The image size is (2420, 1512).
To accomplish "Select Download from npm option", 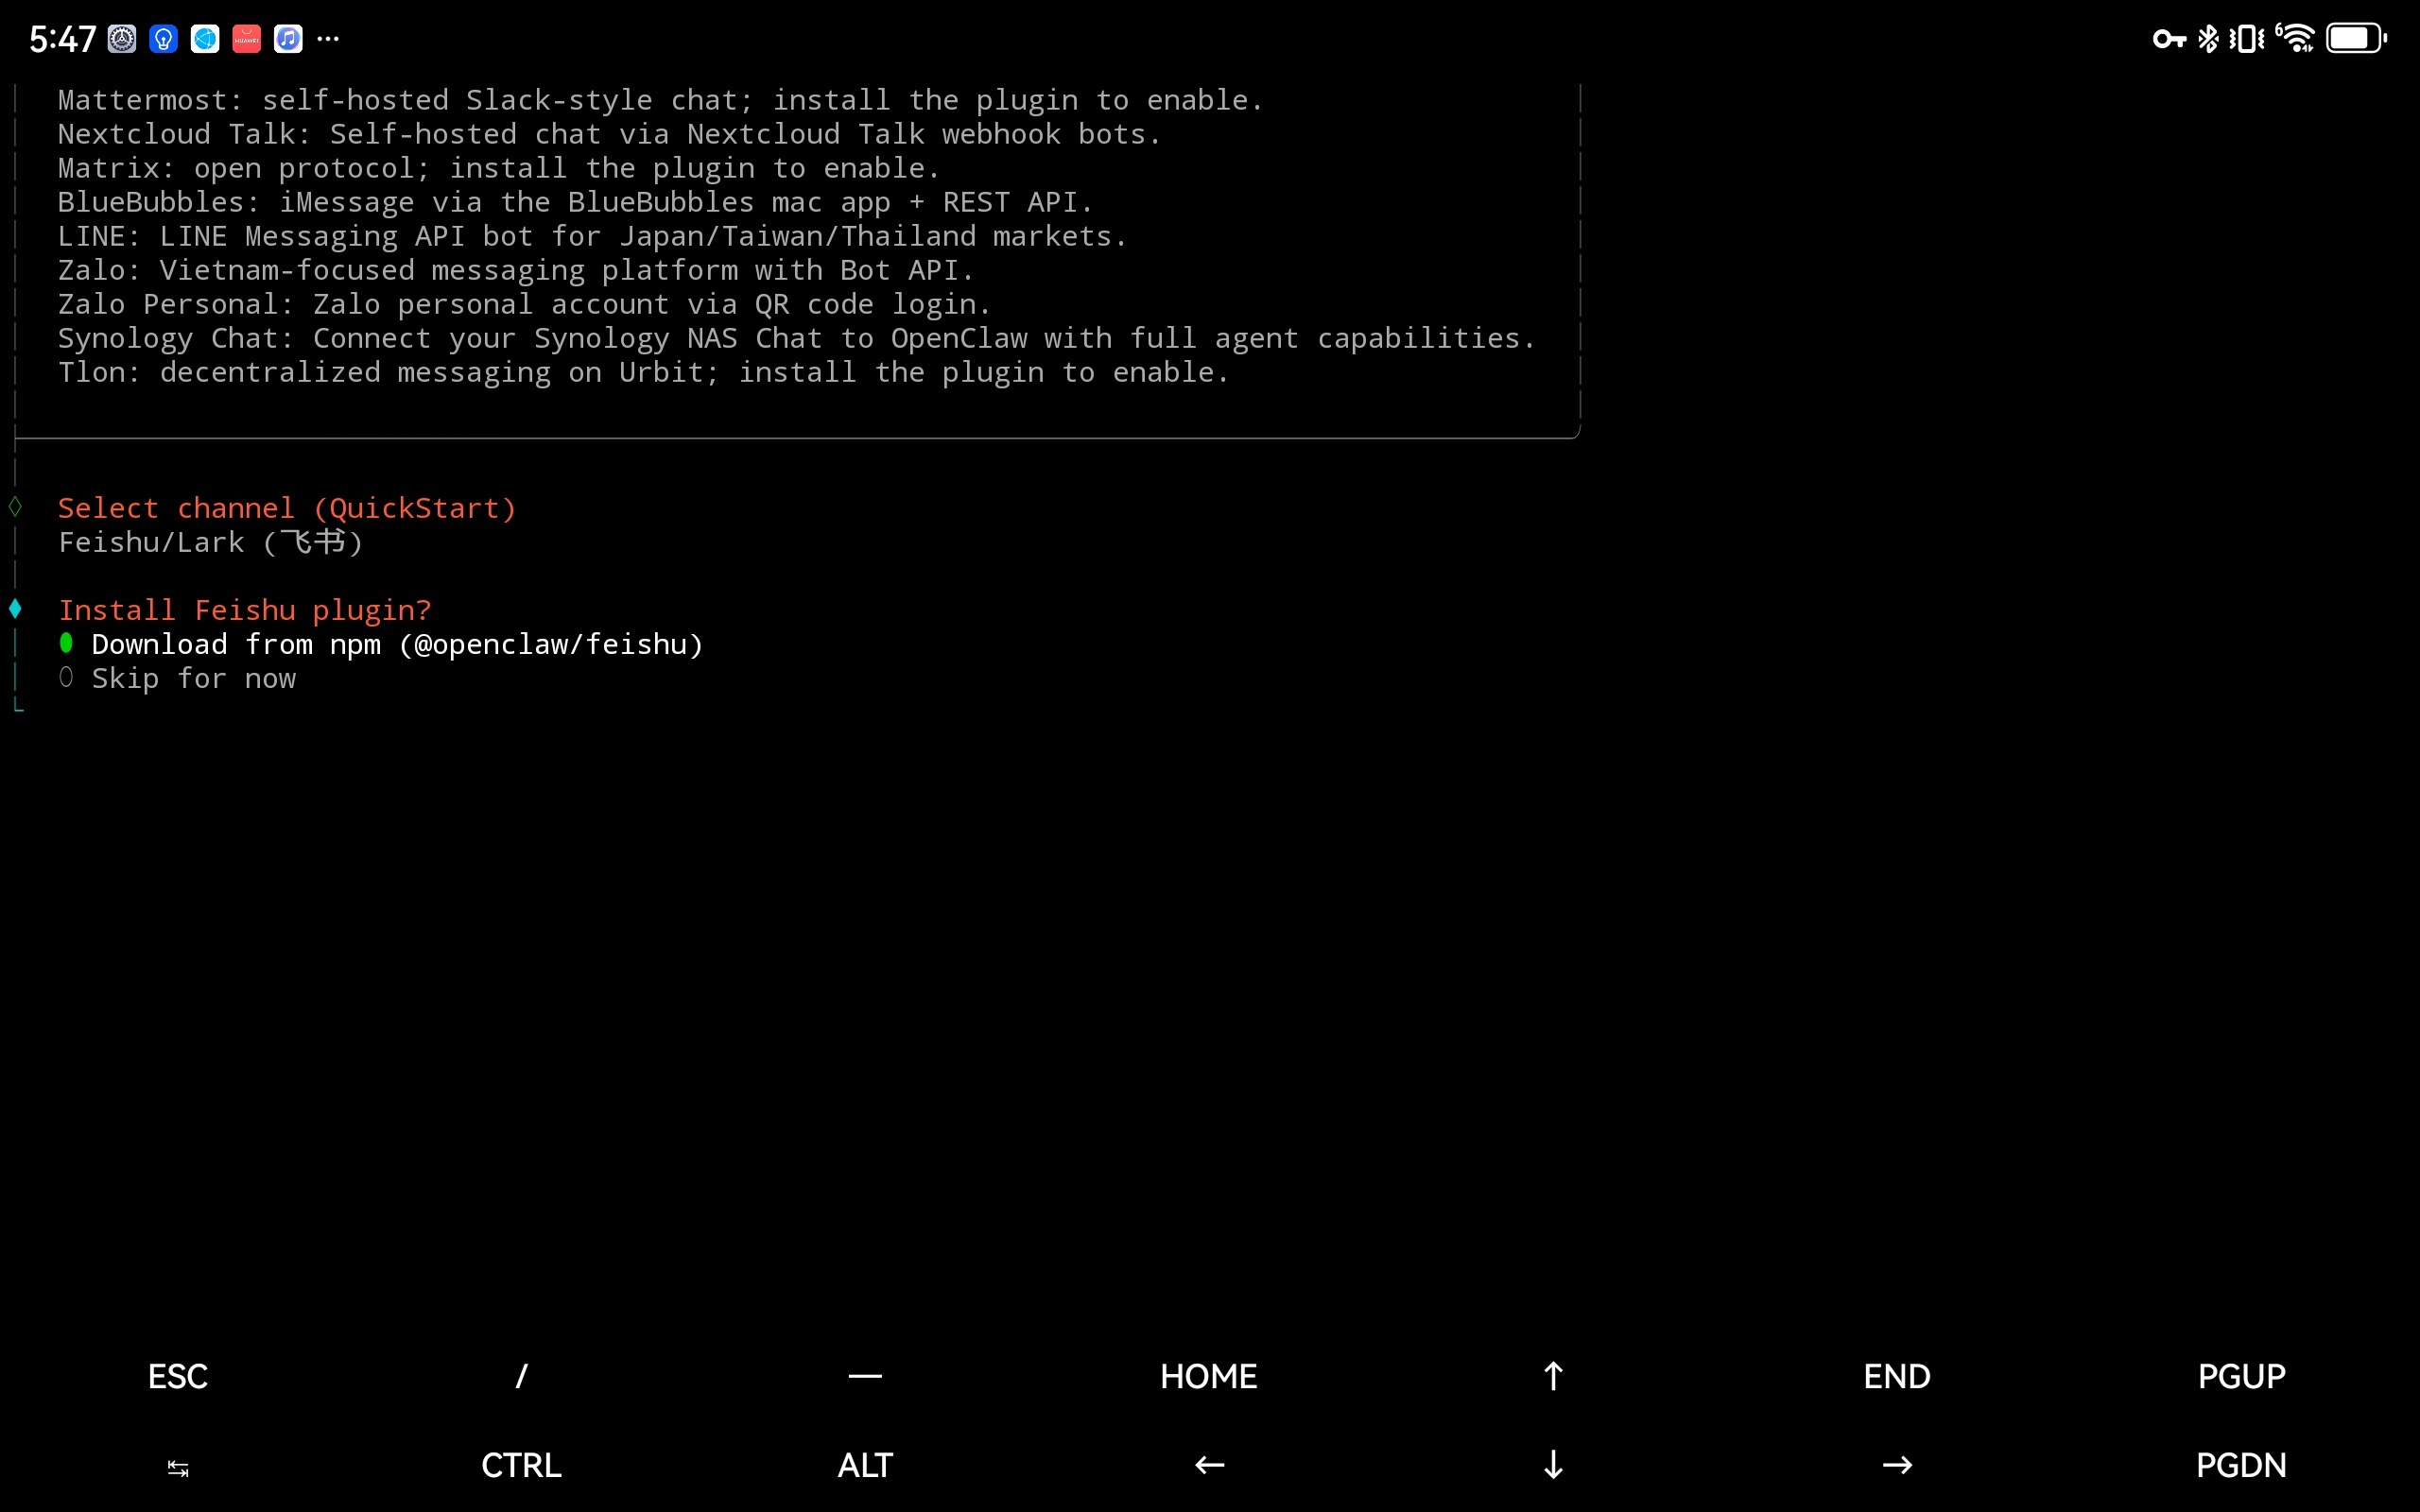I will [396, 645].
